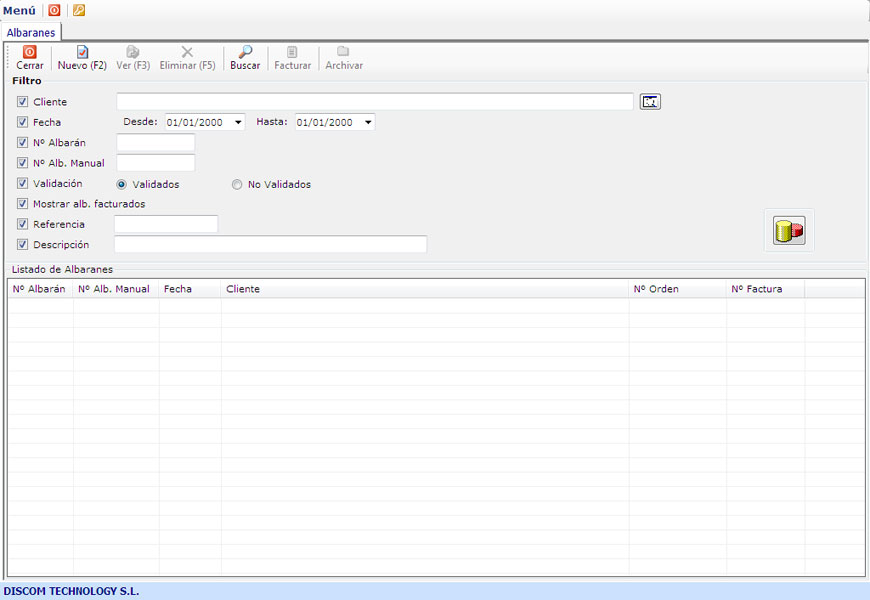This screenshot has height=600, width=870.
Task: Click the Cerrar toolbar icon
Action: click(30, 52)
